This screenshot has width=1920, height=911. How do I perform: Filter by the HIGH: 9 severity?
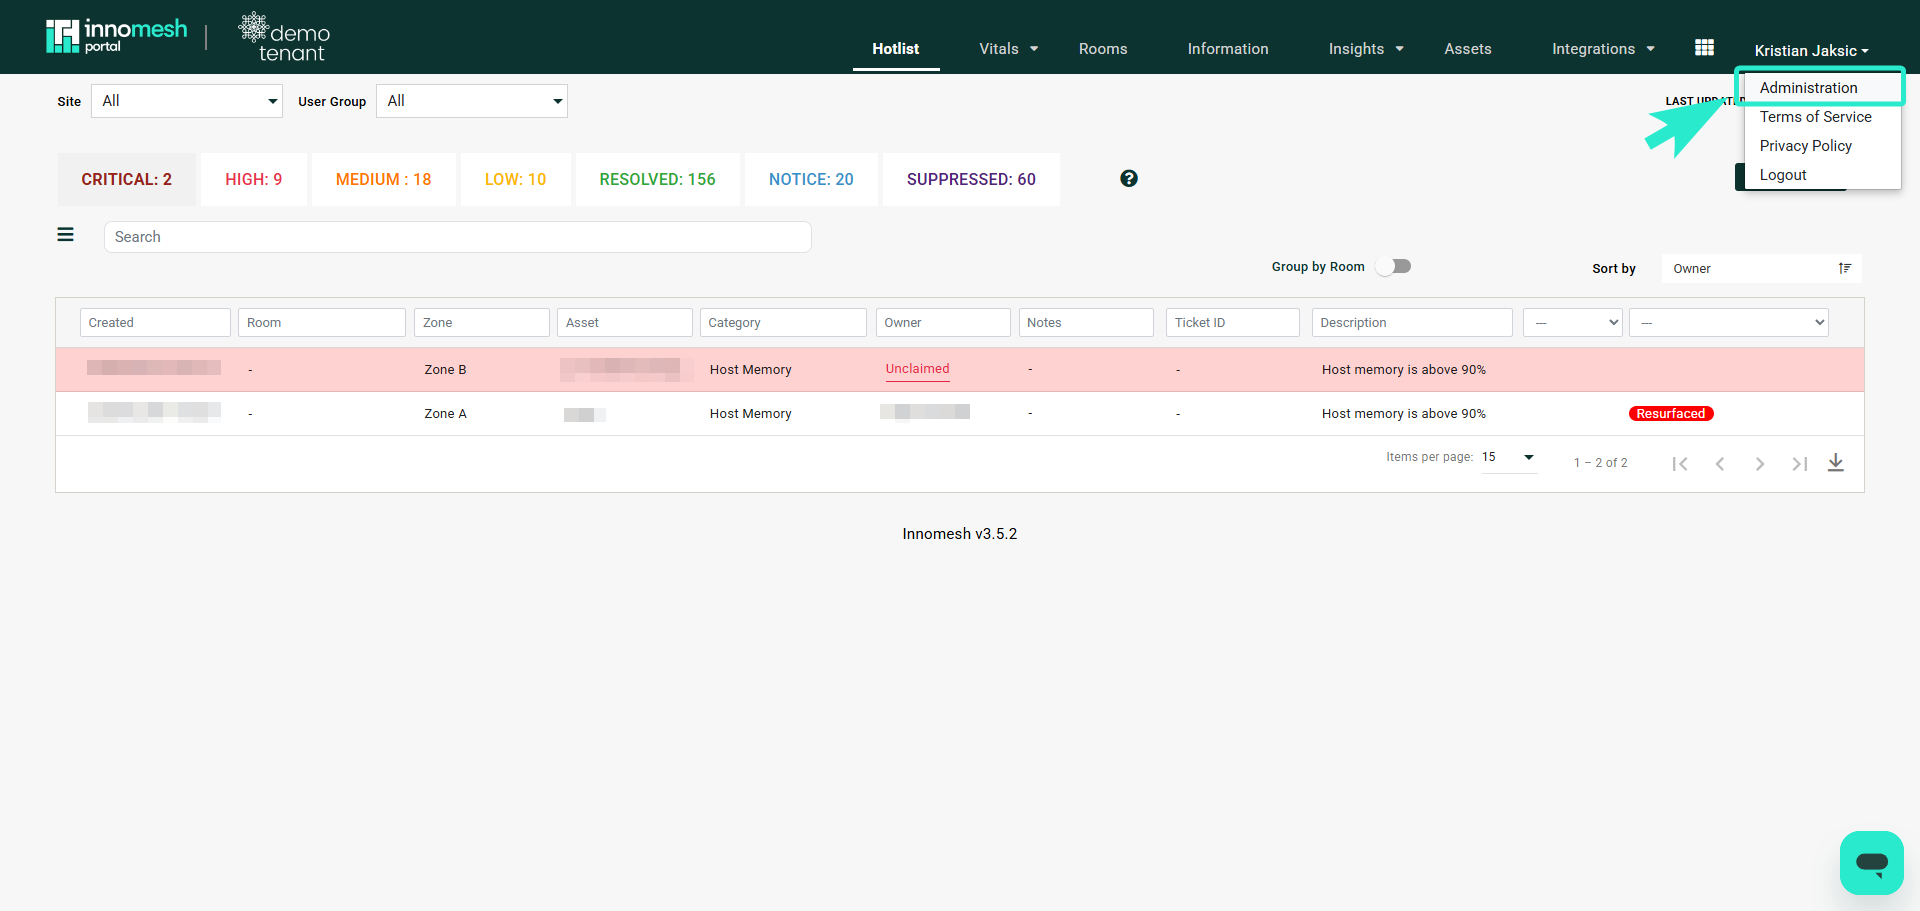tap(254, 180)
